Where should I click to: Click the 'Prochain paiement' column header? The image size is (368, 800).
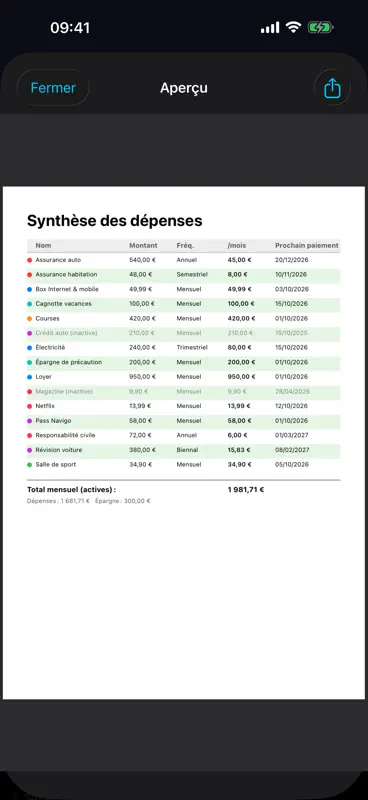(307, 245)
